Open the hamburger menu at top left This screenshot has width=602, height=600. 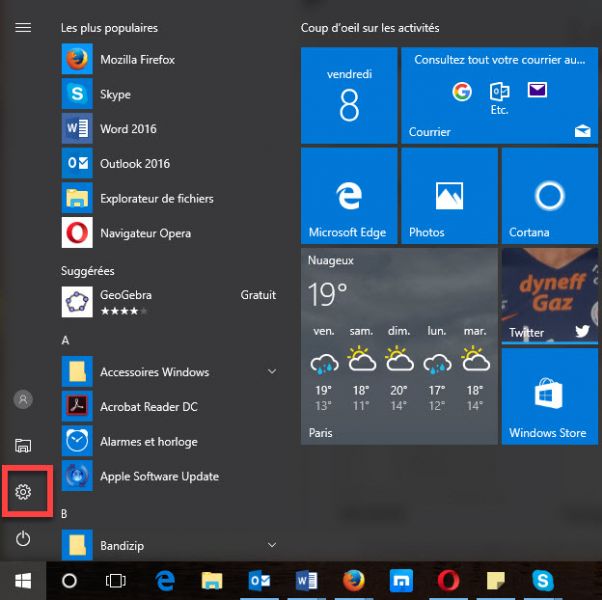point(23,28)
